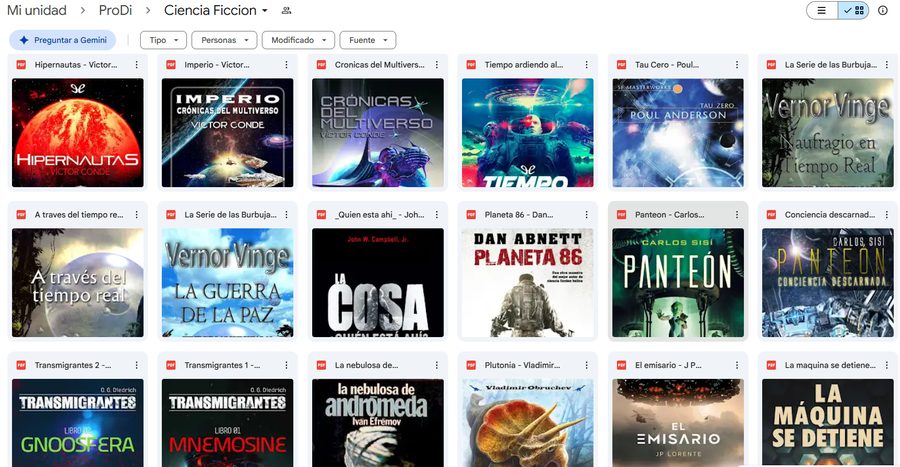Expand the Personas filter dropdown
This screenshot has width=900, height=467.
(224, 40)
